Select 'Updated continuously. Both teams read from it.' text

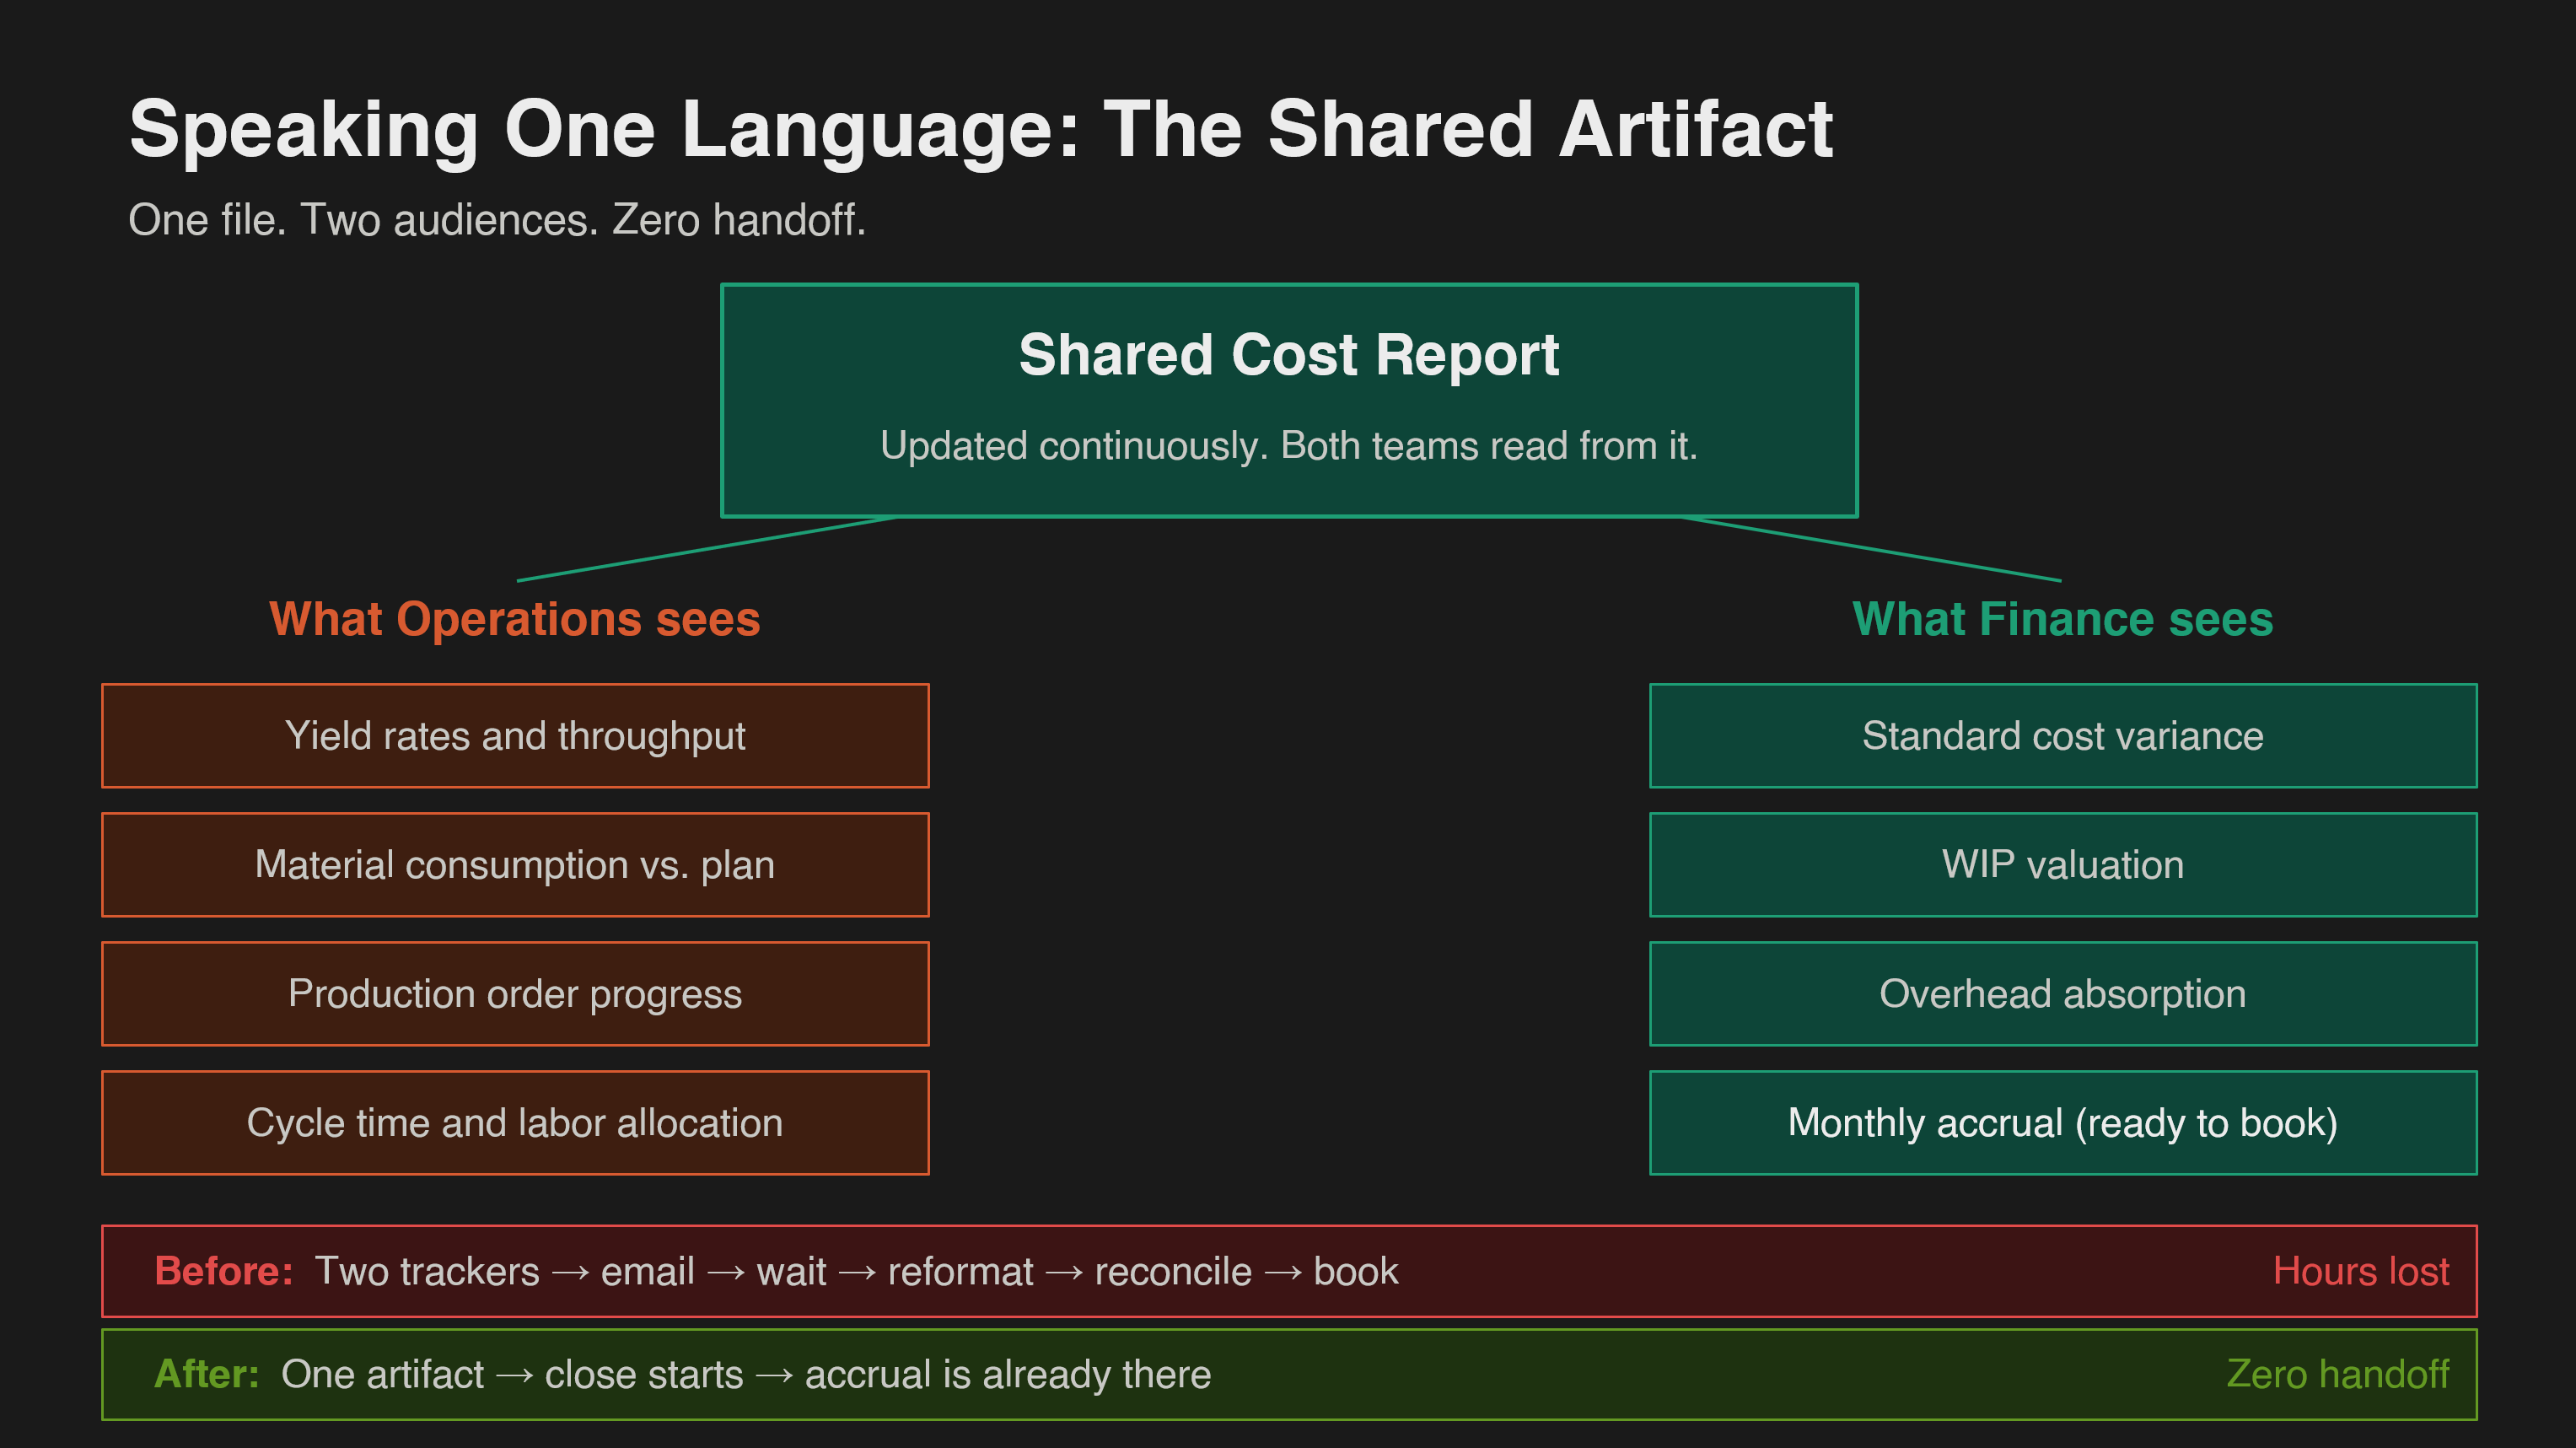point(1288,446)
